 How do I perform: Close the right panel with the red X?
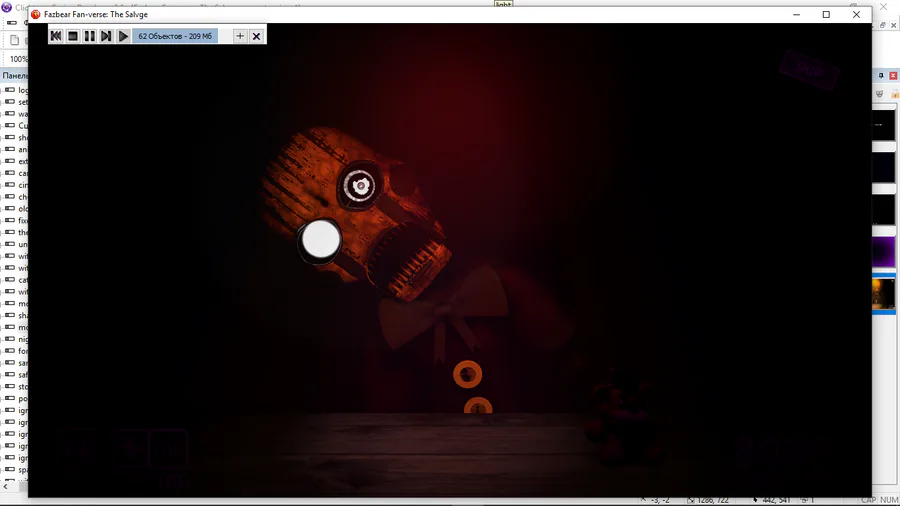tap(893, 76)
